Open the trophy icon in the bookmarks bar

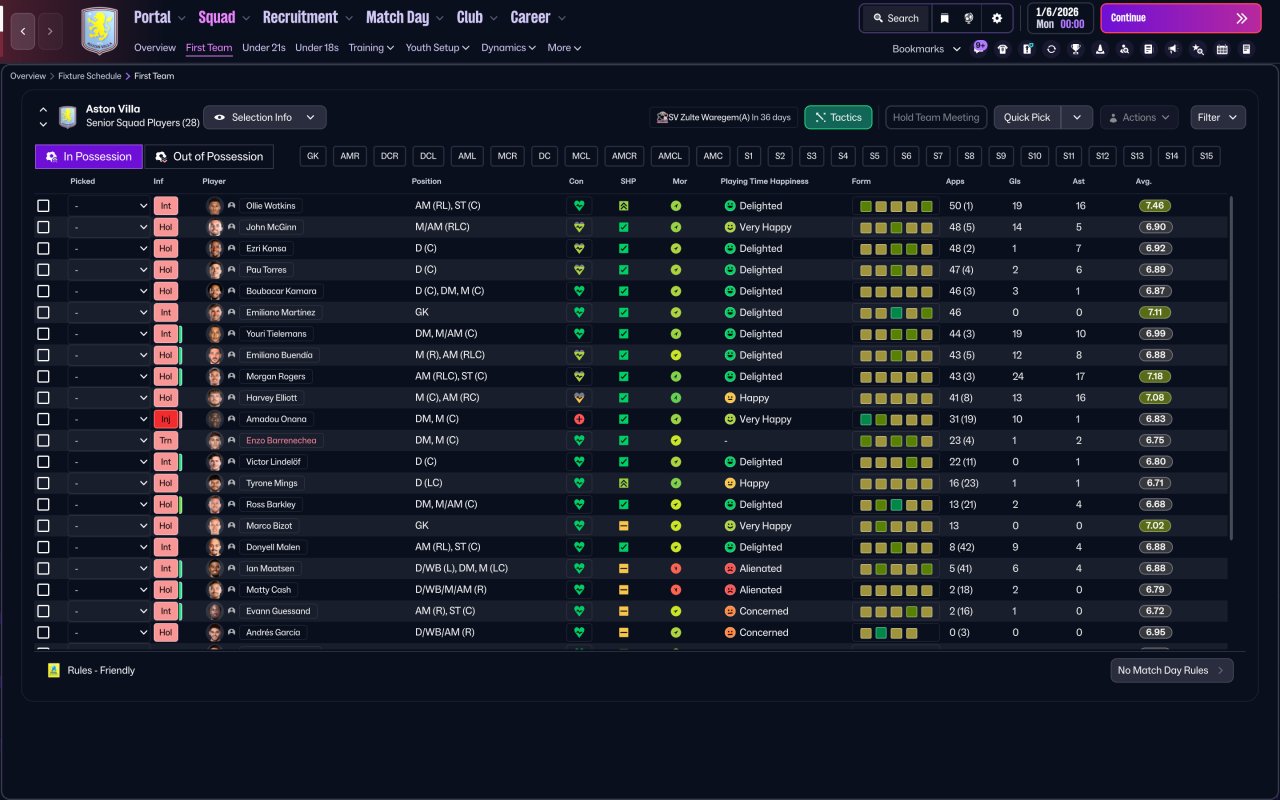coord(1075,49)
